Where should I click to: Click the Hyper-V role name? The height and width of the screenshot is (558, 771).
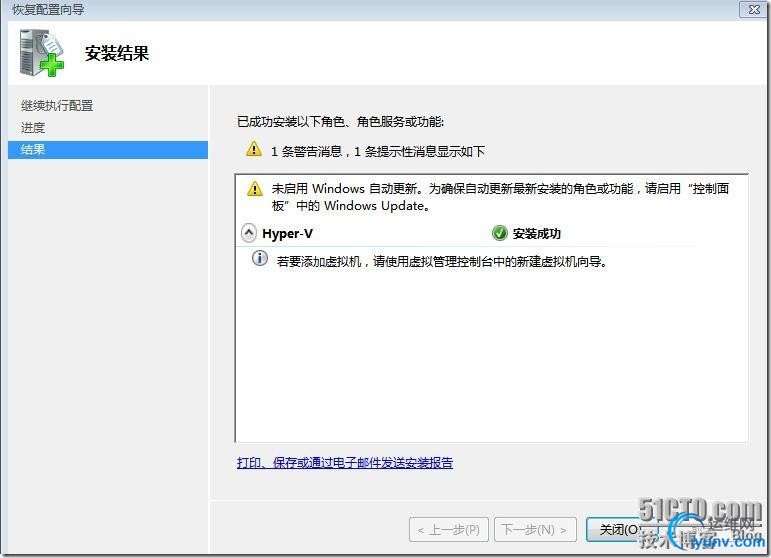click(x=287, y=234)
